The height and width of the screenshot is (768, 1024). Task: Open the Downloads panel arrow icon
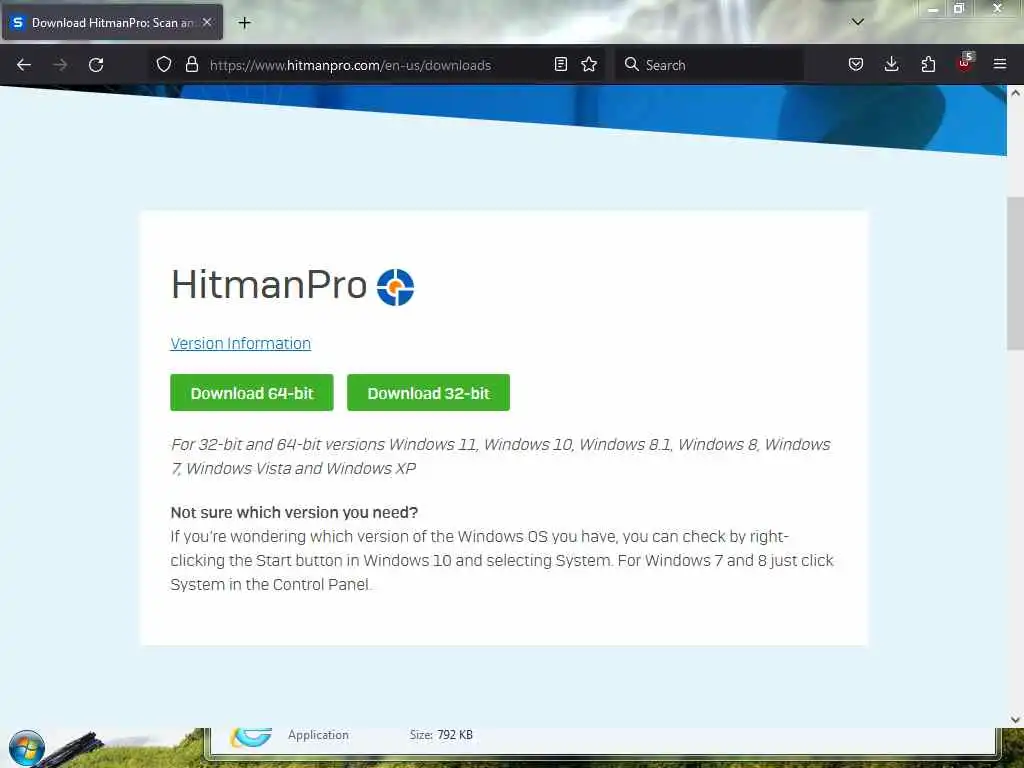coord(891,64)
